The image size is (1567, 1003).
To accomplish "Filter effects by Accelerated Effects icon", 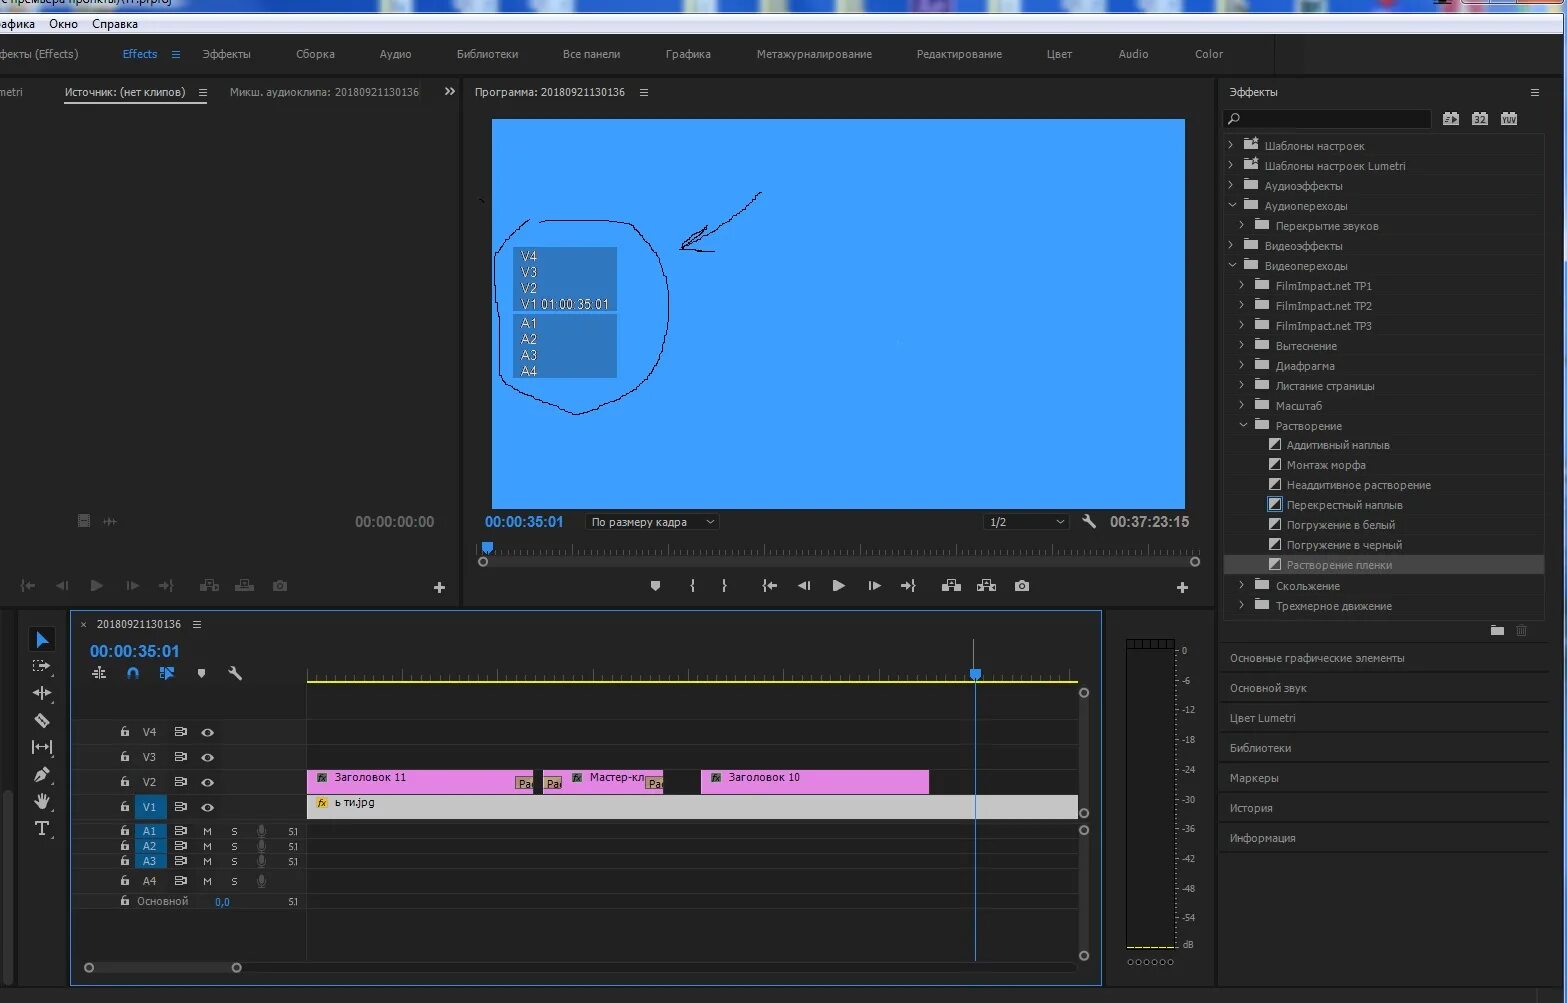I will tap(1451, 119).
